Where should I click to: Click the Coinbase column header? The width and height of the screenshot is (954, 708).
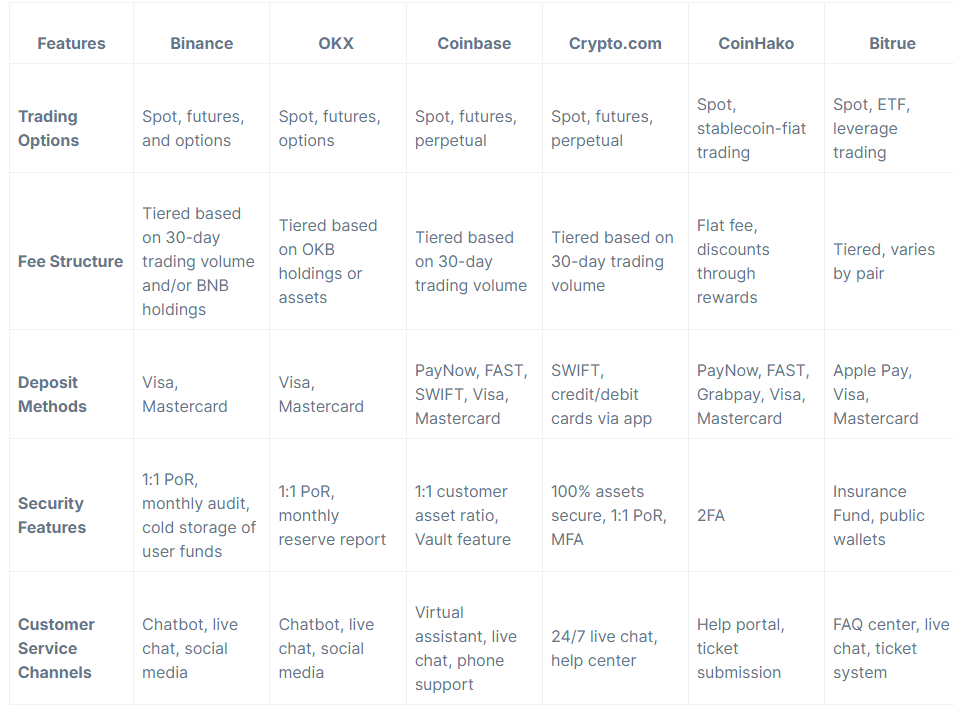point(474,44)
